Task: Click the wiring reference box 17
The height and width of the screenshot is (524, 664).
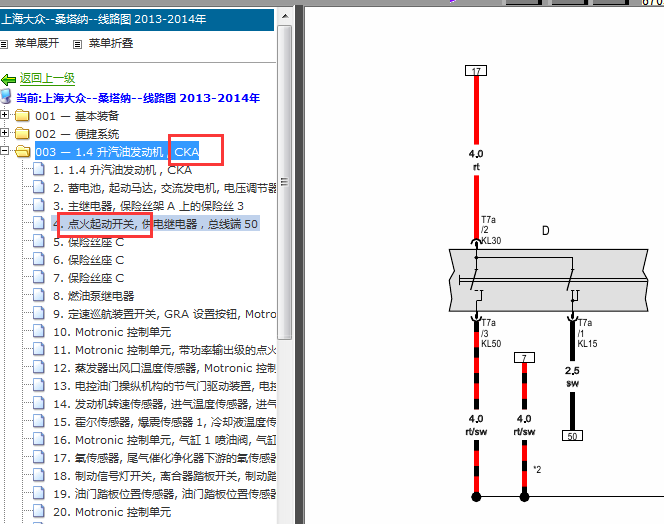Action: click(x=476, y=71)
